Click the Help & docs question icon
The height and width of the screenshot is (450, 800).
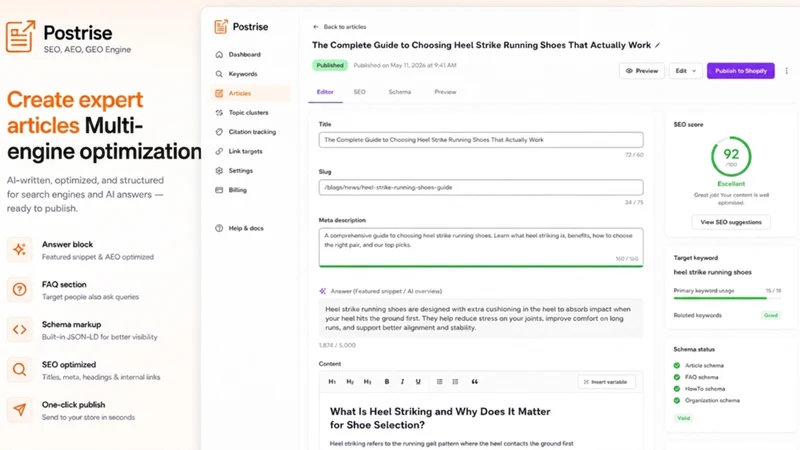click(219, 229)
